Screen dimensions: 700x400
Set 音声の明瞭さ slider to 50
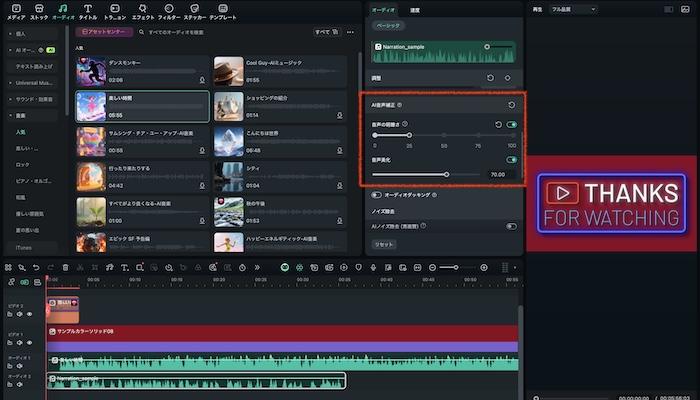(444, 135)
